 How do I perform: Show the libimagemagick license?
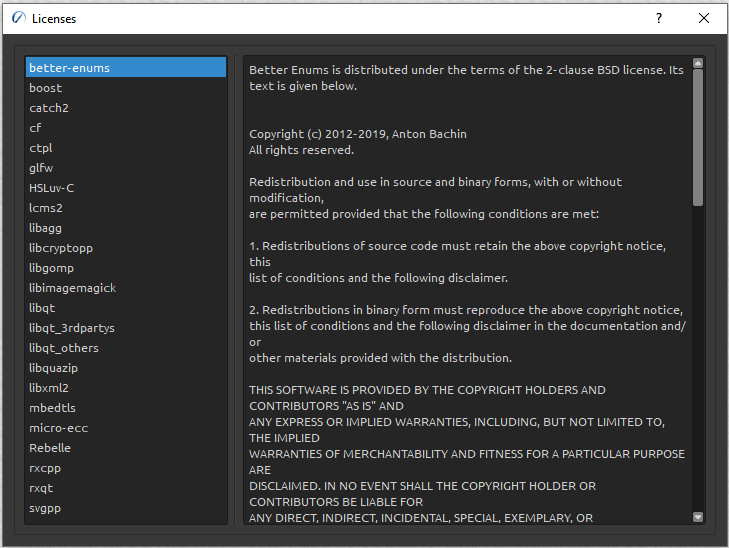click(72, 288)
